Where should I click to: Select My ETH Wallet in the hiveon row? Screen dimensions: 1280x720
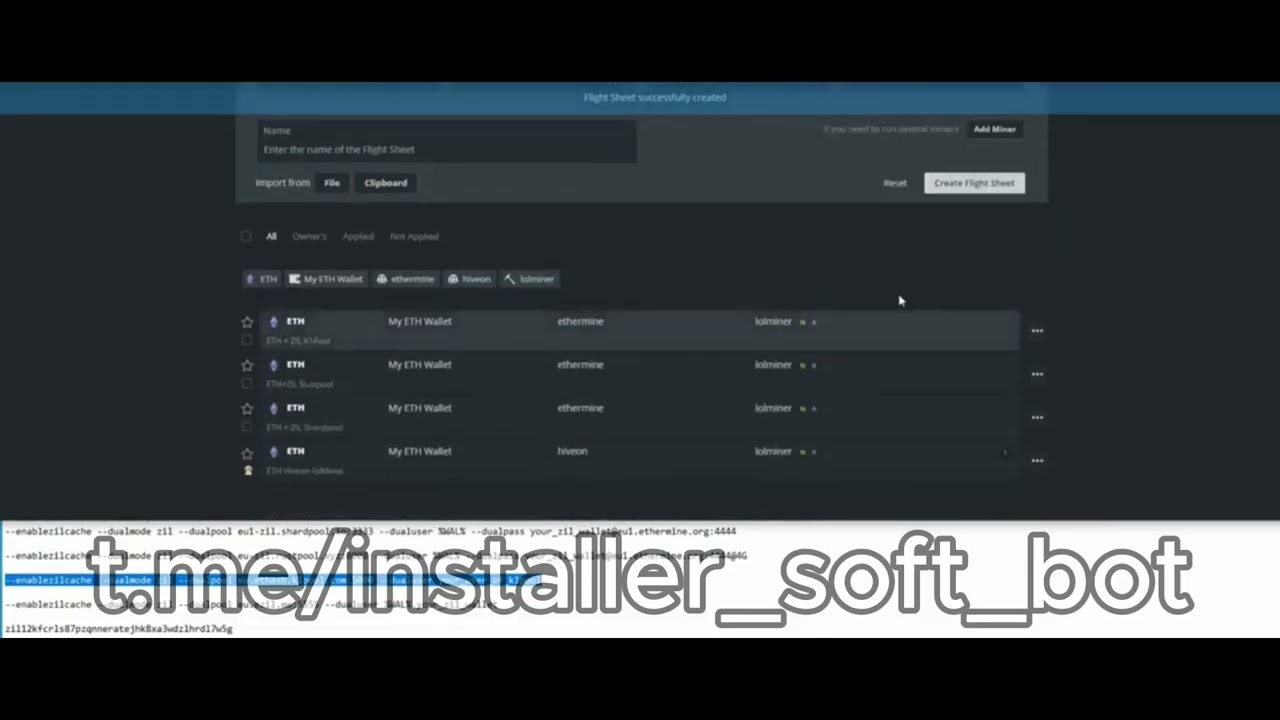pos(420,451)
